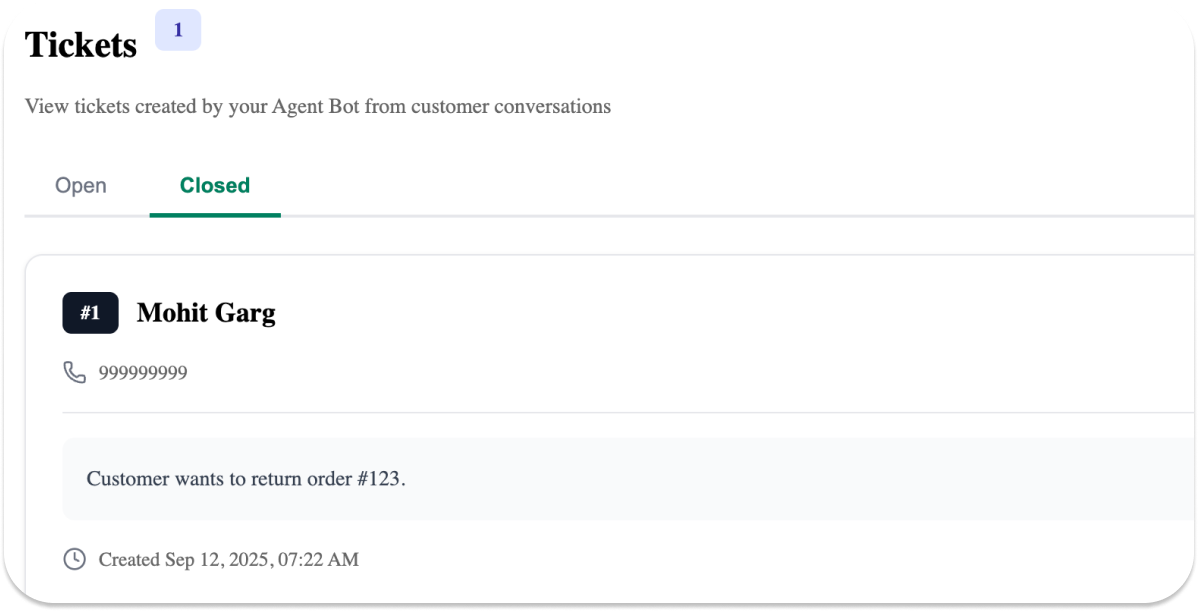Select the dark #1 label on the ticket
Screen dimensions: 1198x611
(90, 312)
